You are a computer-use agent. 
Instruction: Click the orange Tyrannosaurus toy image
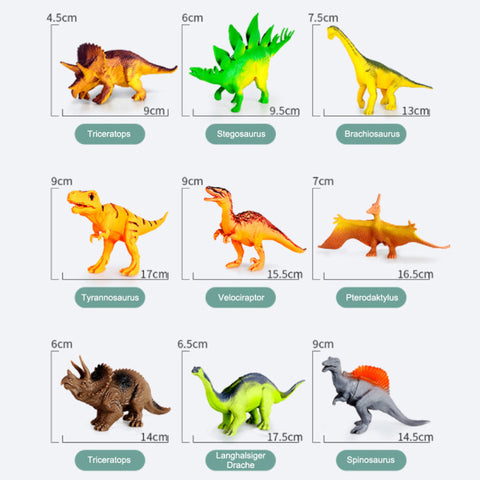coord(117,233)
